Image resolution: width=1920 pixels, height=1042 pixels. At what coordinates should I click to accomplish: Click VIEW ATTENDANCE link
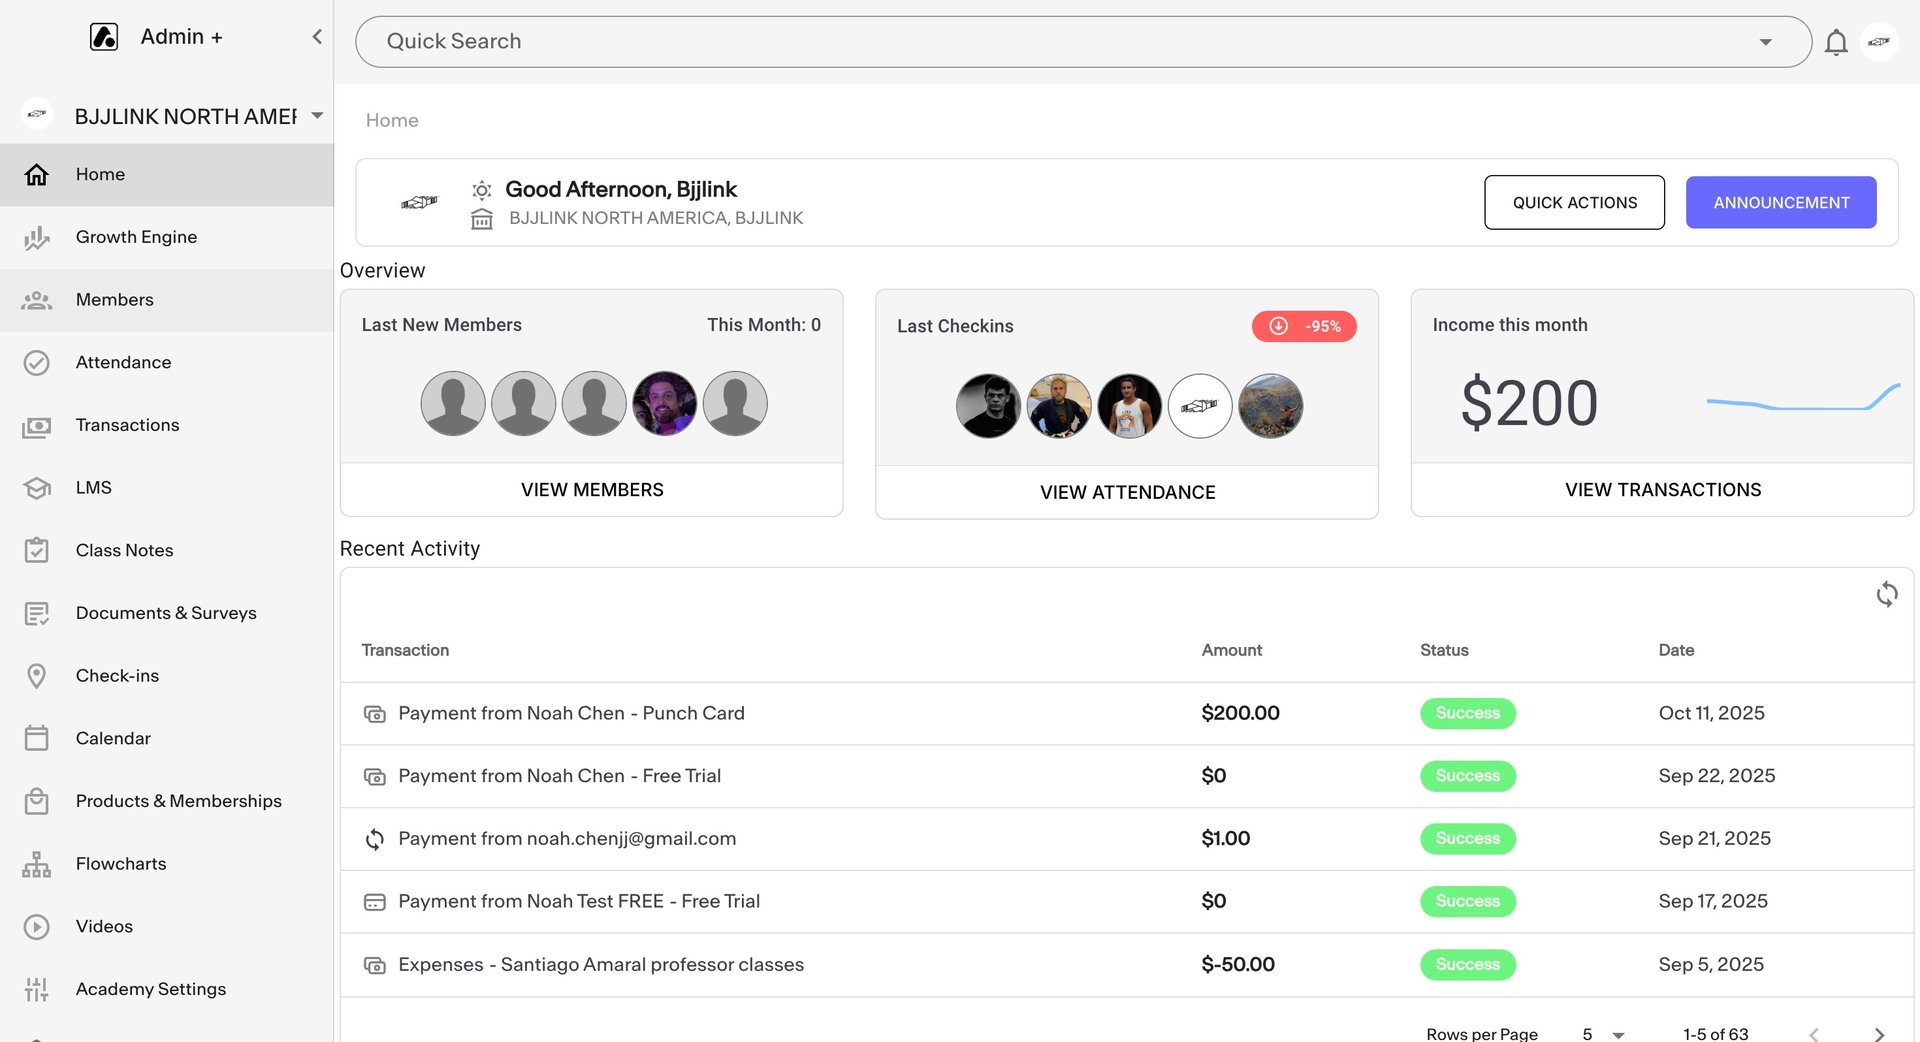tap(1127, 492)
